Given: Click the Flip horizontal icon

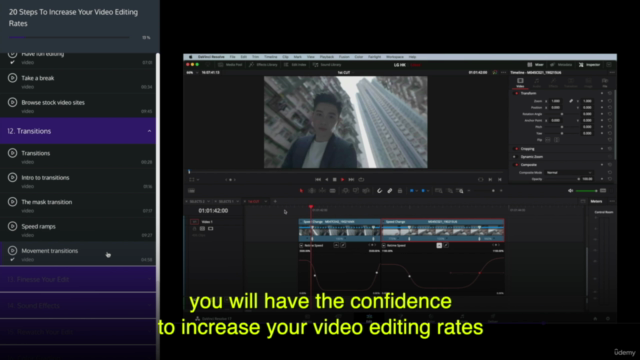Looking at the screenshot, I should pos(548,140).
